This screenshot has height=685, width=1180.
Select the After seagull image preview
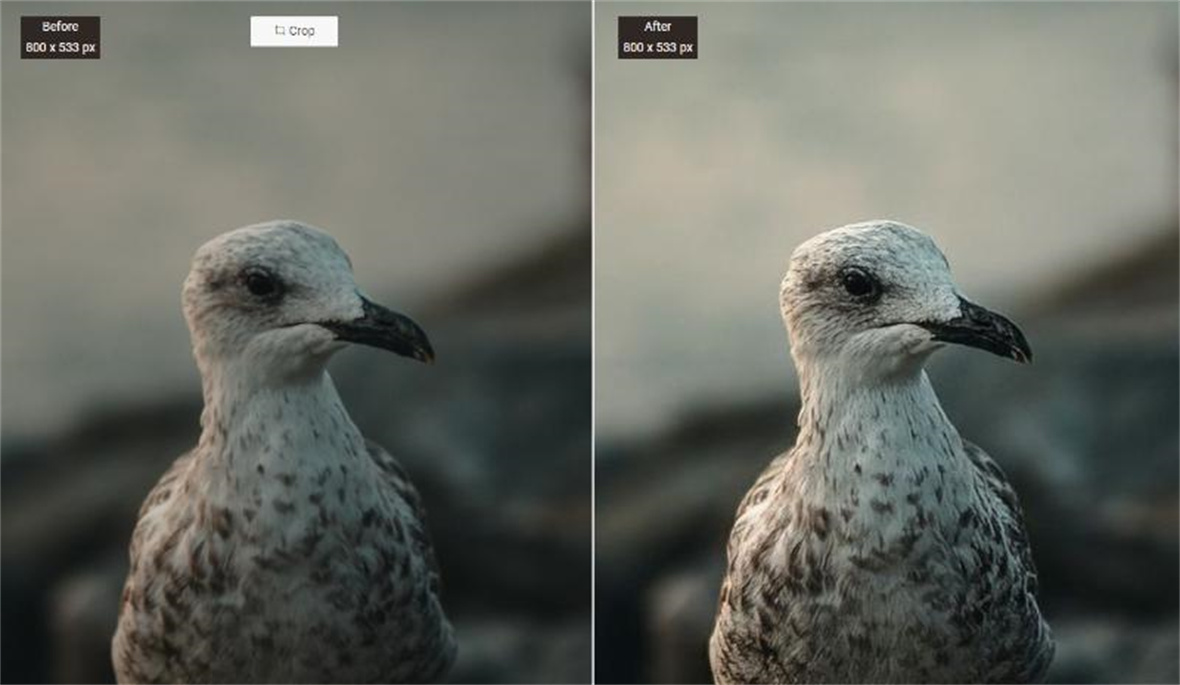887,342
